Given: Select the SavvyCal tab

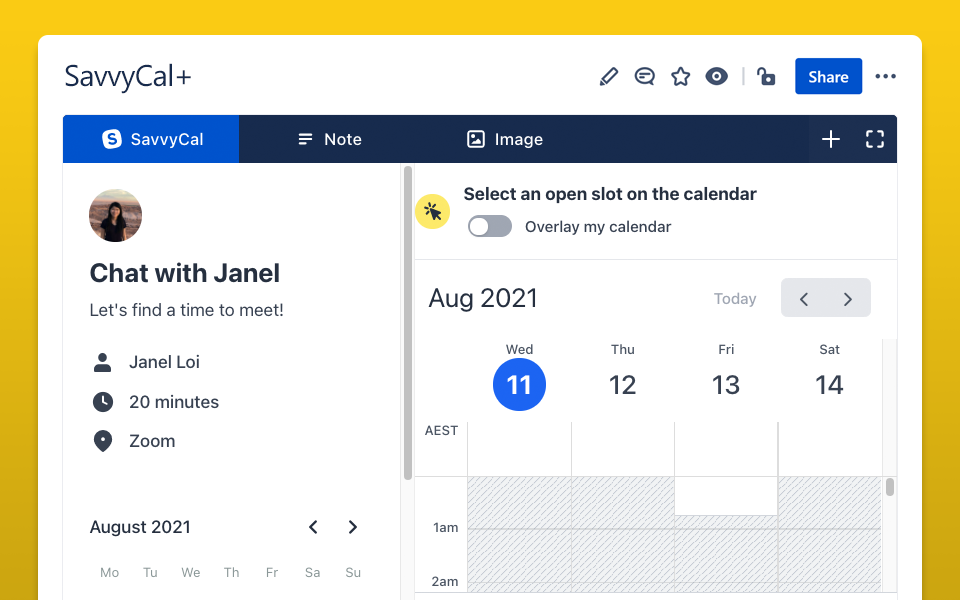Looking at the screenshot, I should tap(152, 139).
